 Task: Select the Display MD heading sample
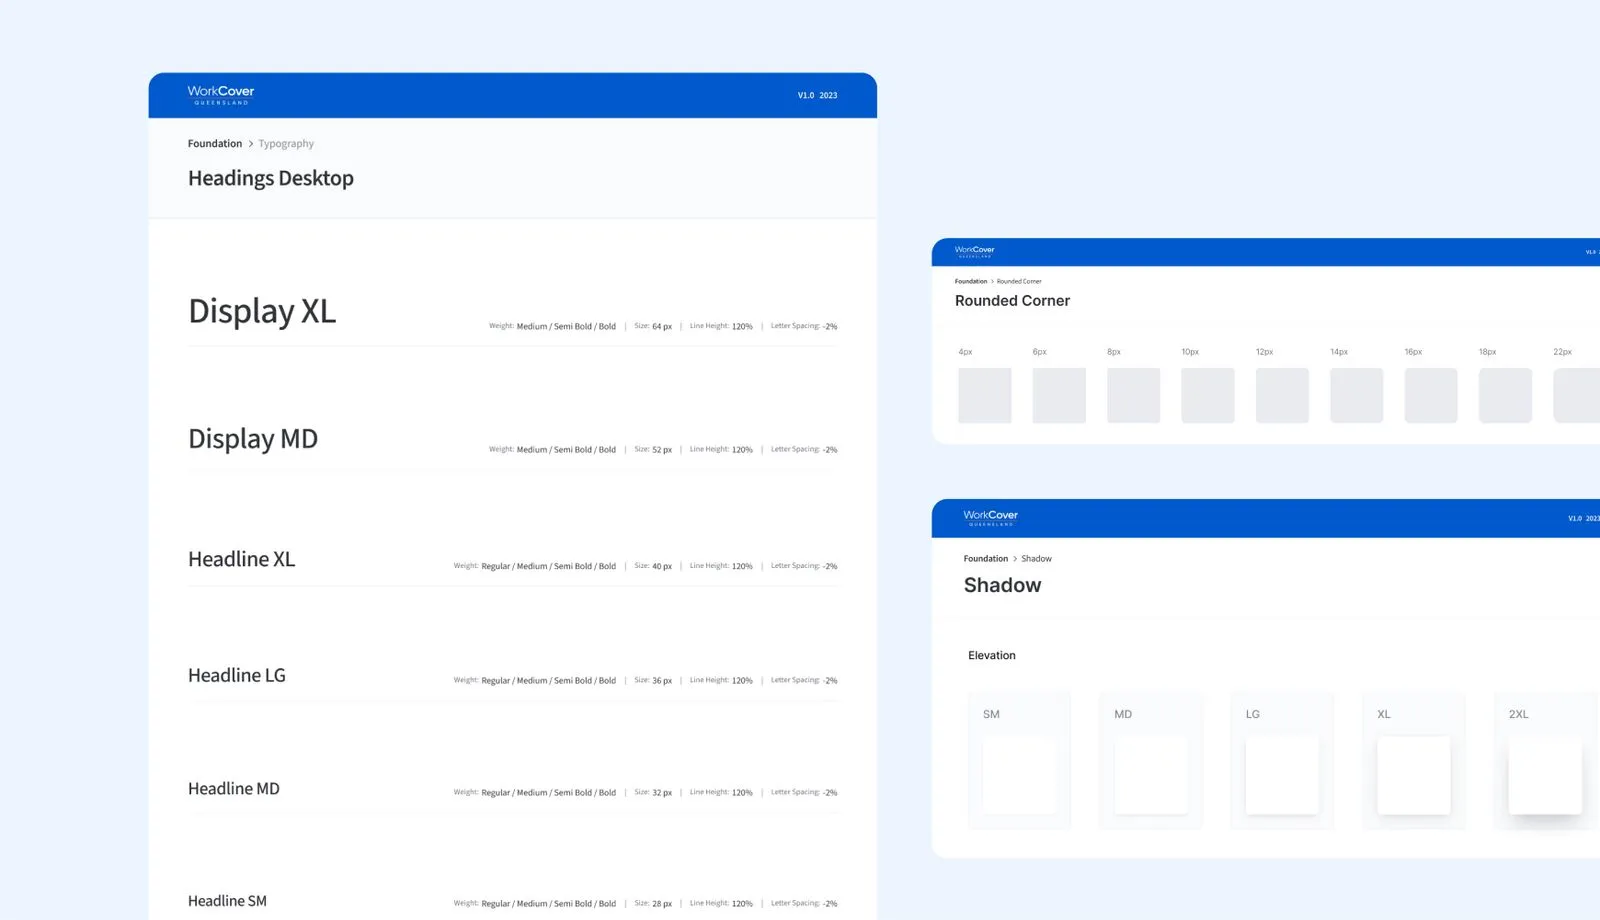253,439
